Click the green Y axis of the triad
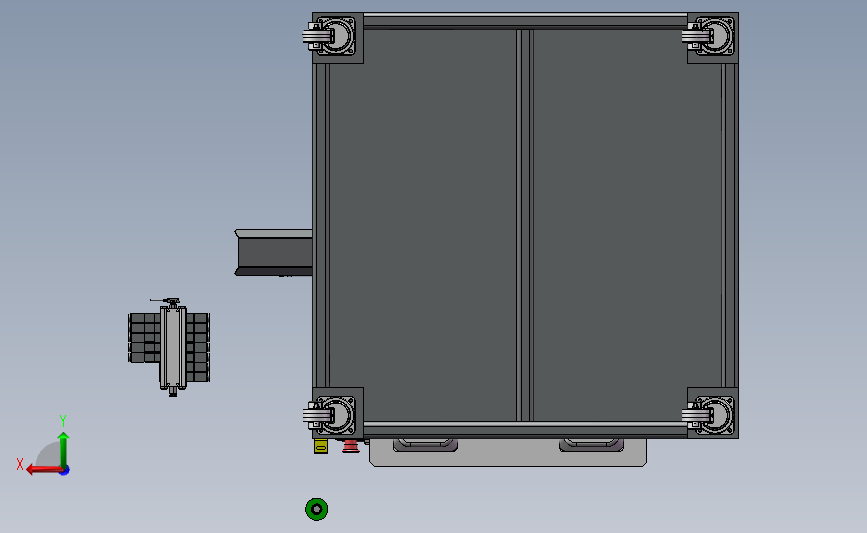Image resolution: width=867 pixels, height=533 pixels. pyautogui.click(x=64, y=451)
